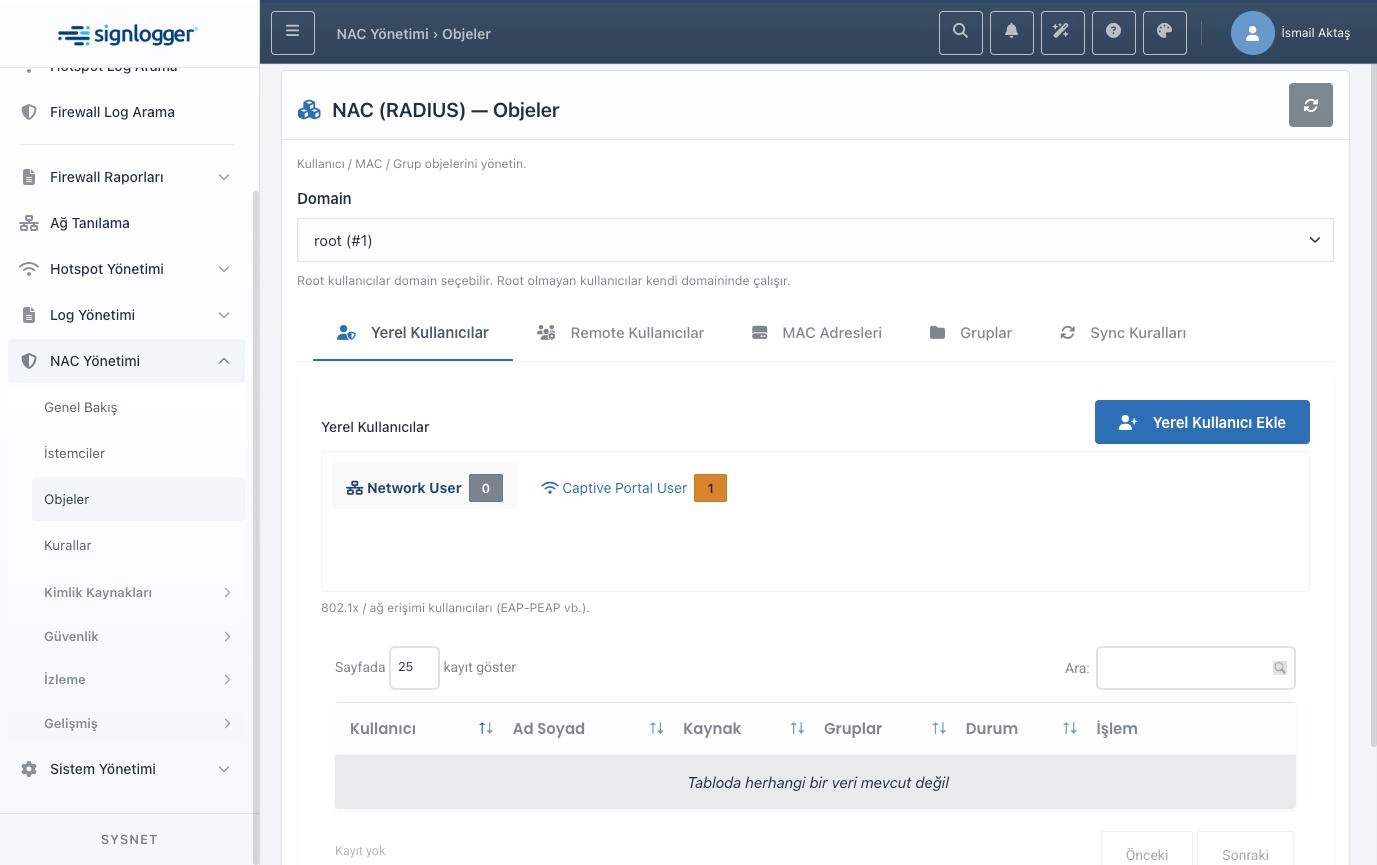Click the magic wand icon

pyautogui.click(x=1063, y=33)
